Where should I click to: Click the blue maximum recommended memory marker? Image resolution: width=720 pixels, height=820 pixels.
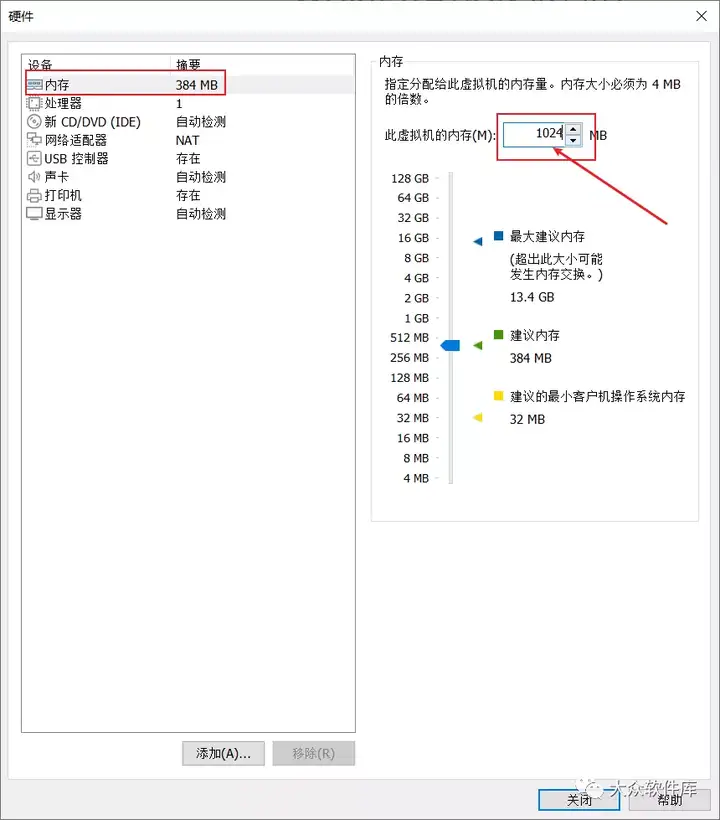(x=477, y=241)
